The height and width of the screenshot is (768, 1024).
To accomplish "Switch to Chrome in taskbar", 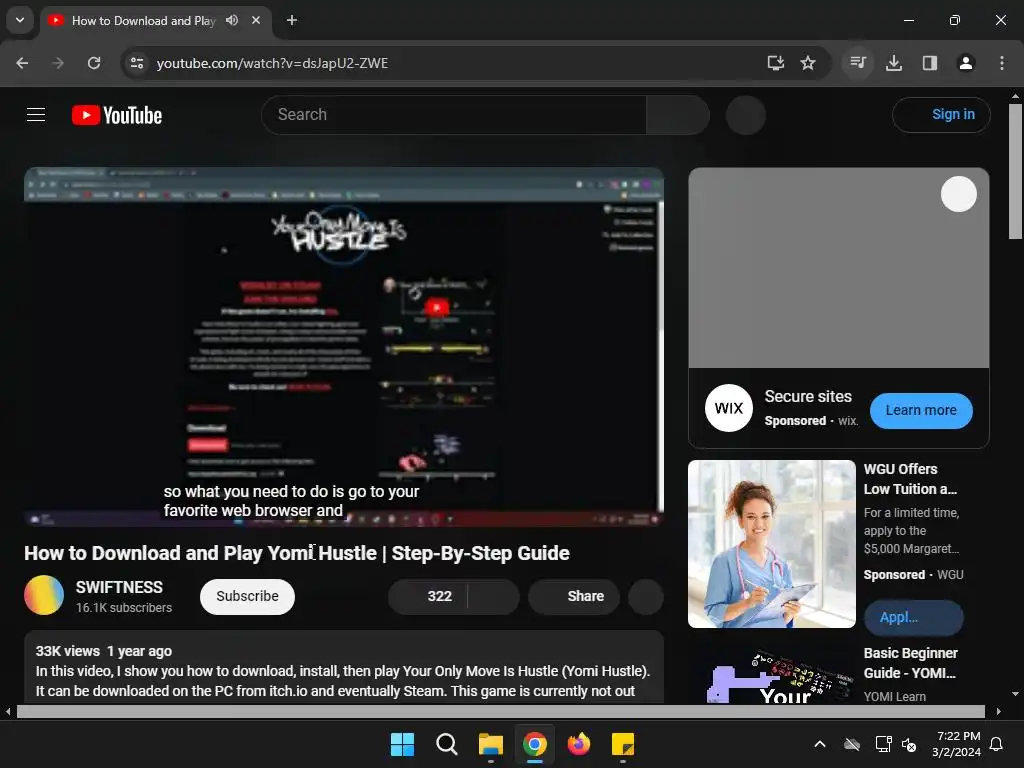I will pos(535,744).
